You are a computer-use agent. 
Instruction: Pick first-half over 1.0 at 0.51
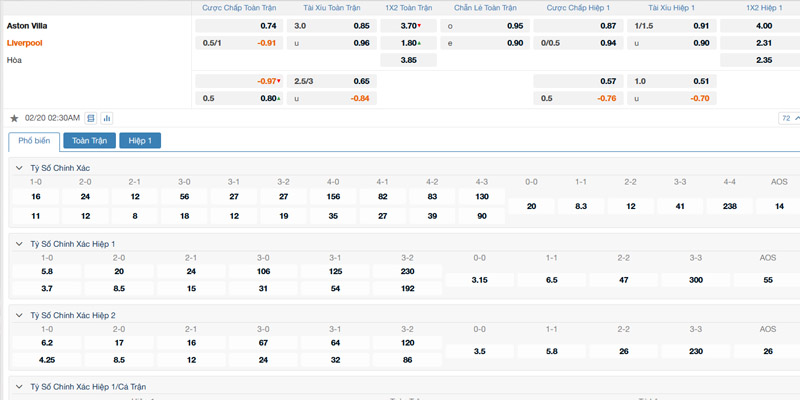(x=672, y=81)
